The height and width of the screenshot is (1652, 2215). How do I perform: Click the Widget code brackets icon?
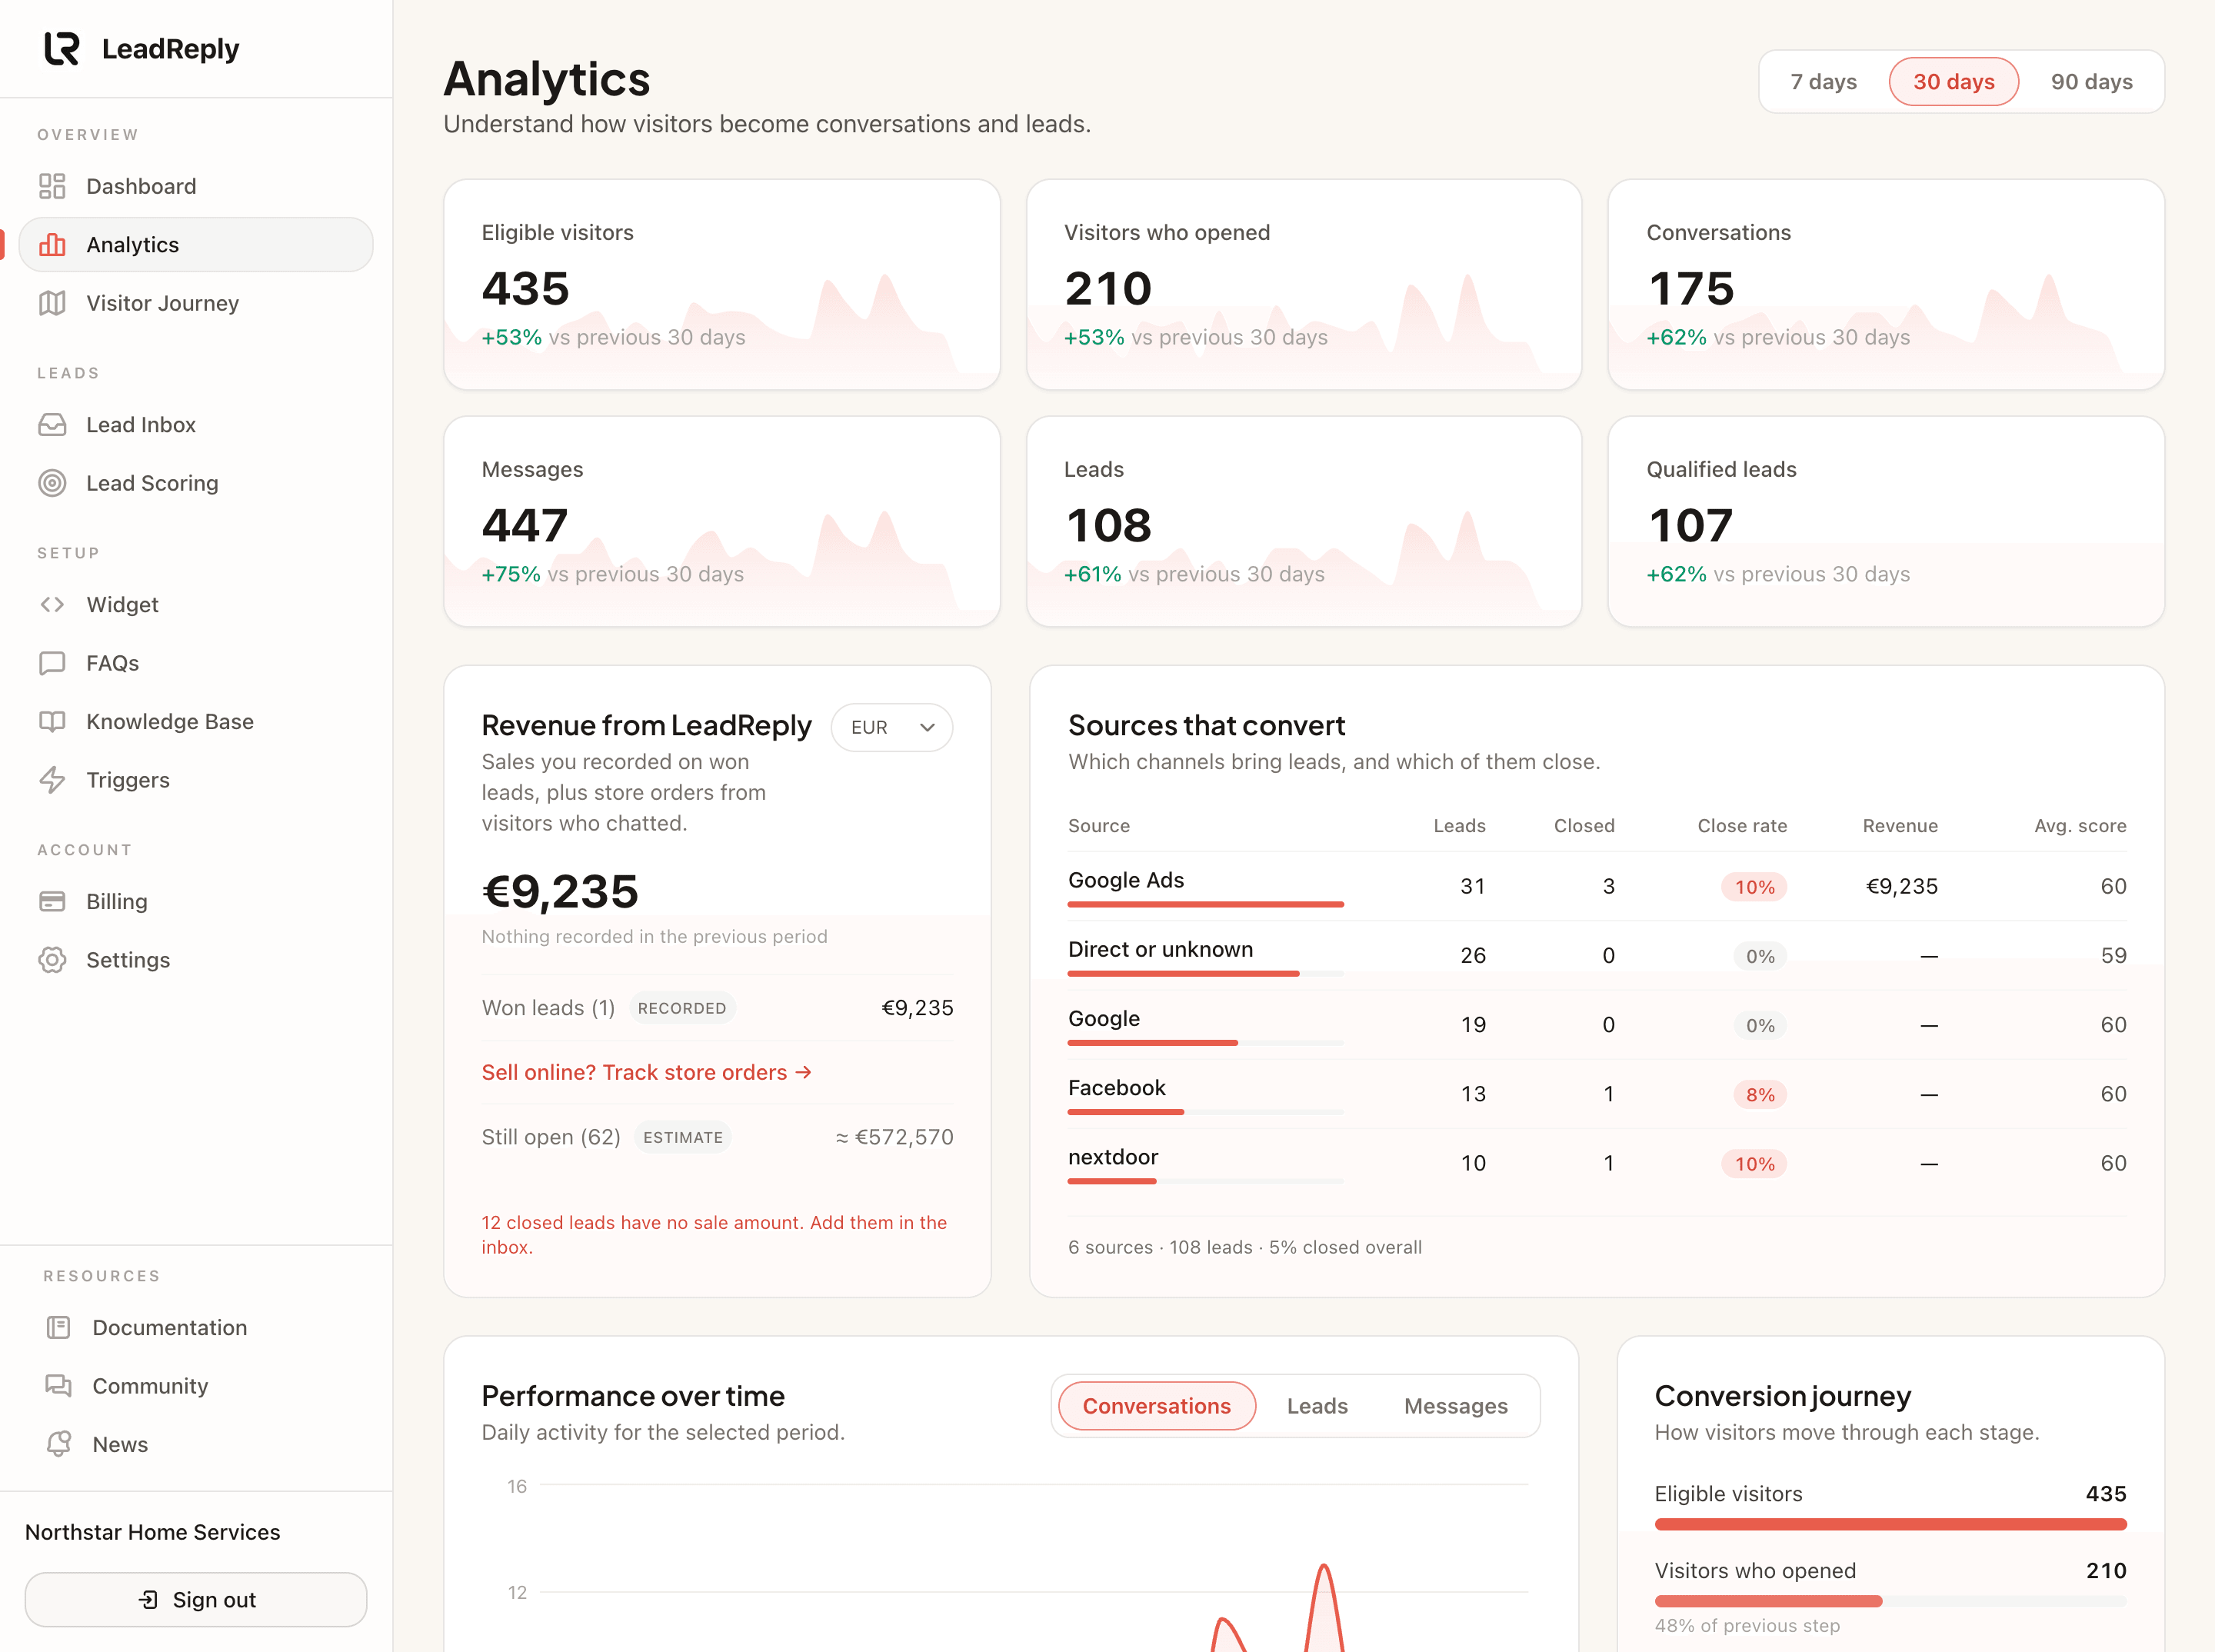(52, 605)
